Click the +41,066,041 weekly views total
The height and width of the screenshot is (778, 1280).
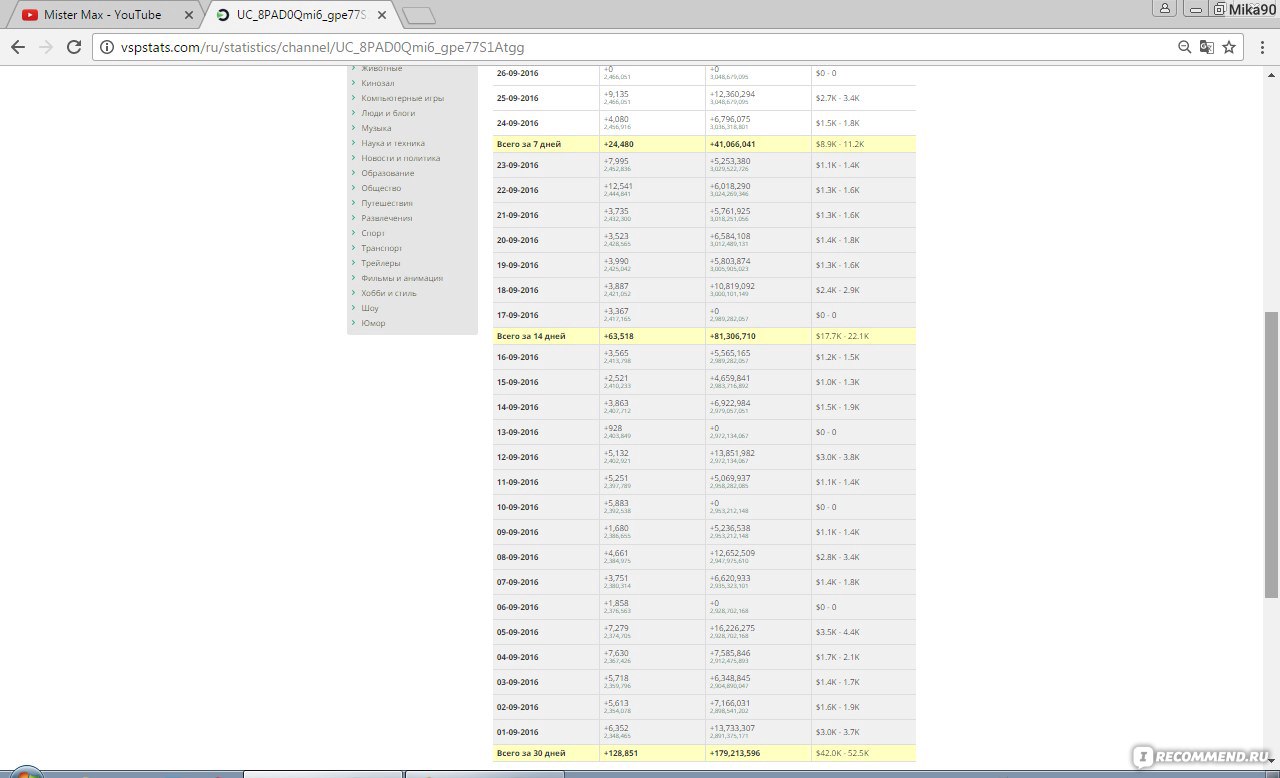click(x=733, y=144)
